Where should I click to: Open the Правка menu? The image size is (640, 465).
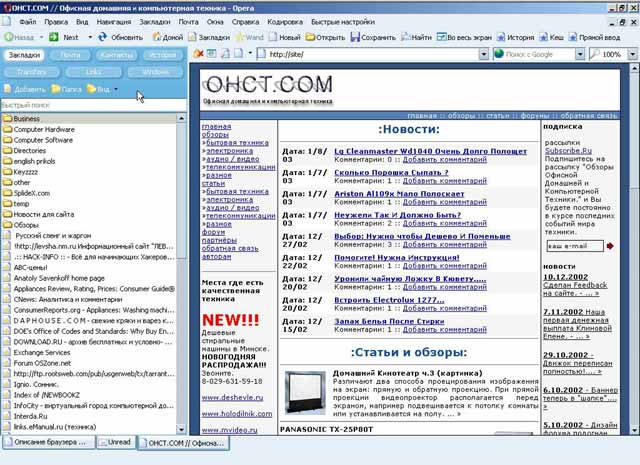pyautogui.click(x=56, y=22)
